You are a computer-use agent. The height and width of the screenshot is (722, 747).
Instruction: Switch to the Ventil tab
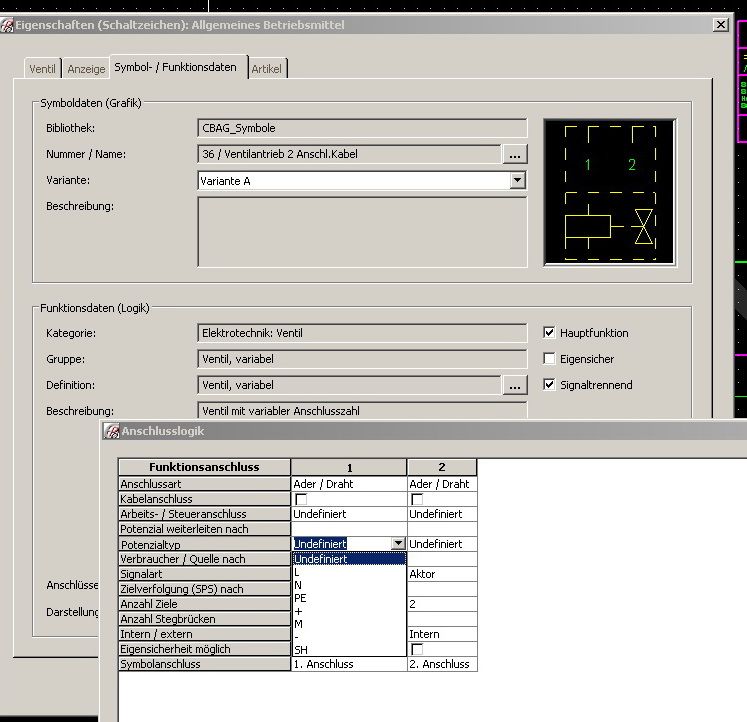click(42, 69)
